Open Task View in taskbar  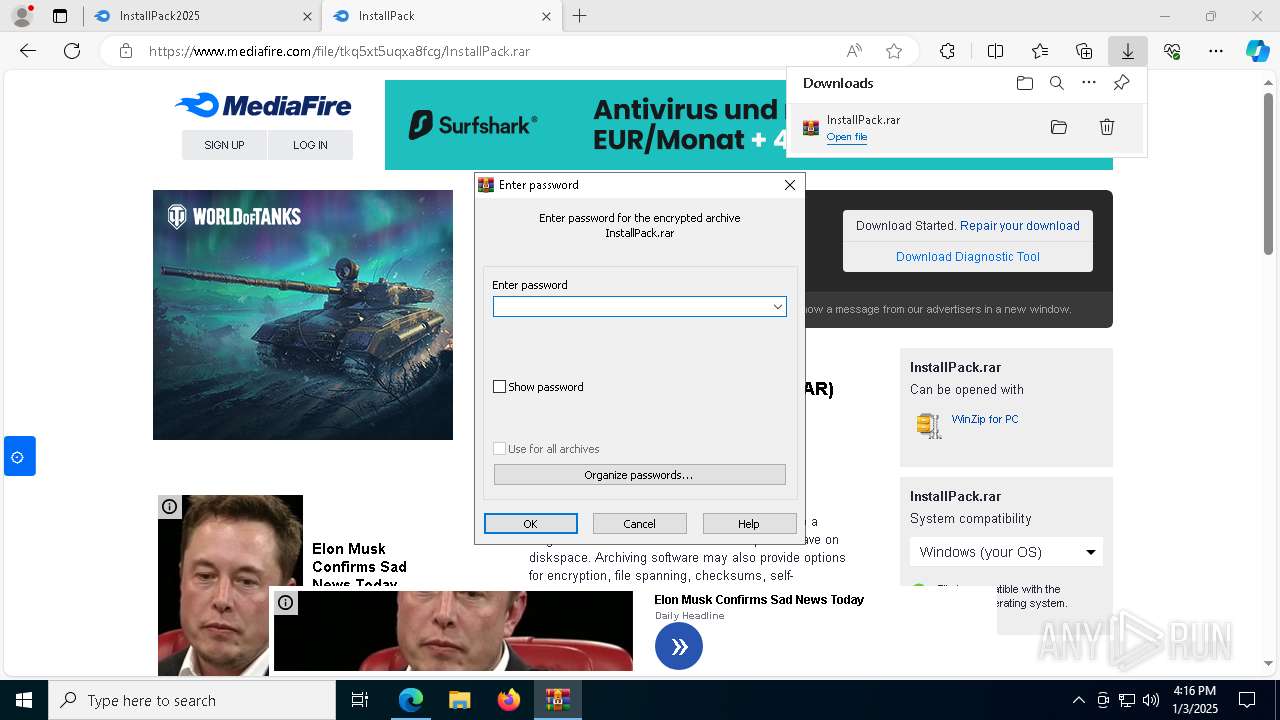(360, 700)
